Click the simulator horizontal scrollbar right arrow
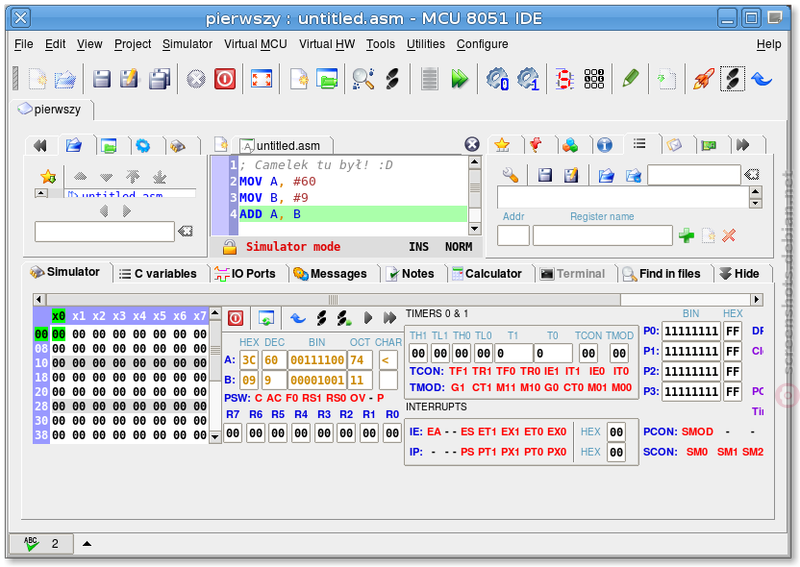 coord(757,300)
